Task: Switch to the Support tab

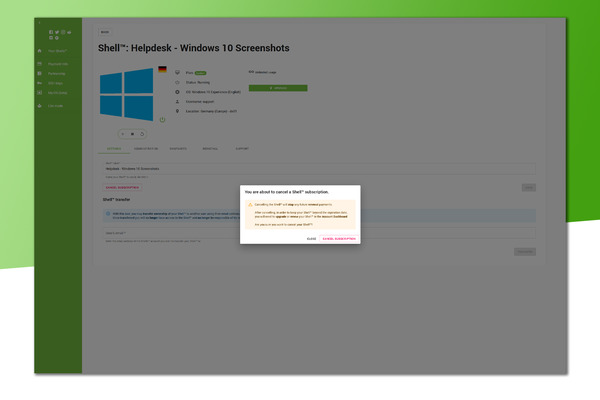Action: (x=241, y=148)
